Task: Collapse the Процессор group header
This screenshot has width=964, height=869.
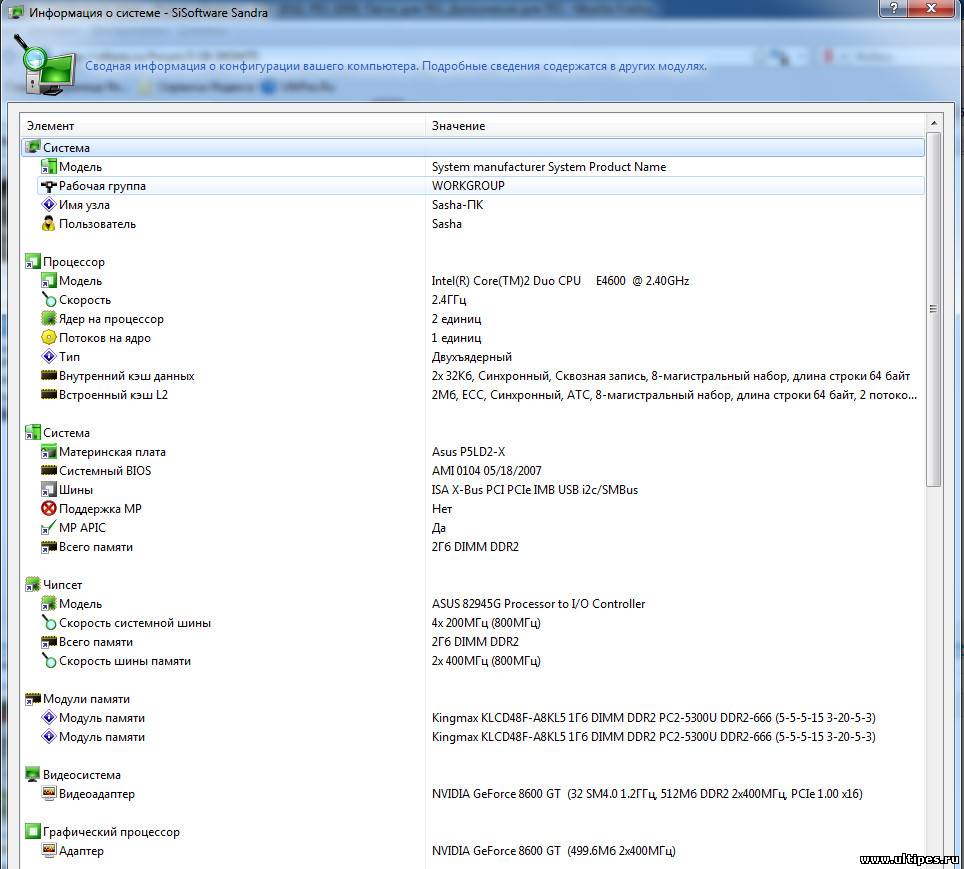Action: pos(73,262)
